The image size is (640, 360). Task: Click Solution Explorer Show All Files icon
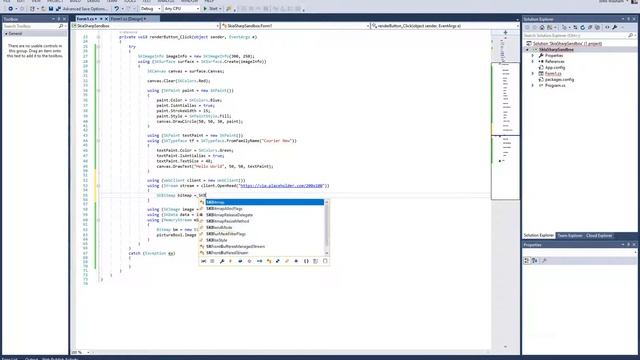click(598, 27)
